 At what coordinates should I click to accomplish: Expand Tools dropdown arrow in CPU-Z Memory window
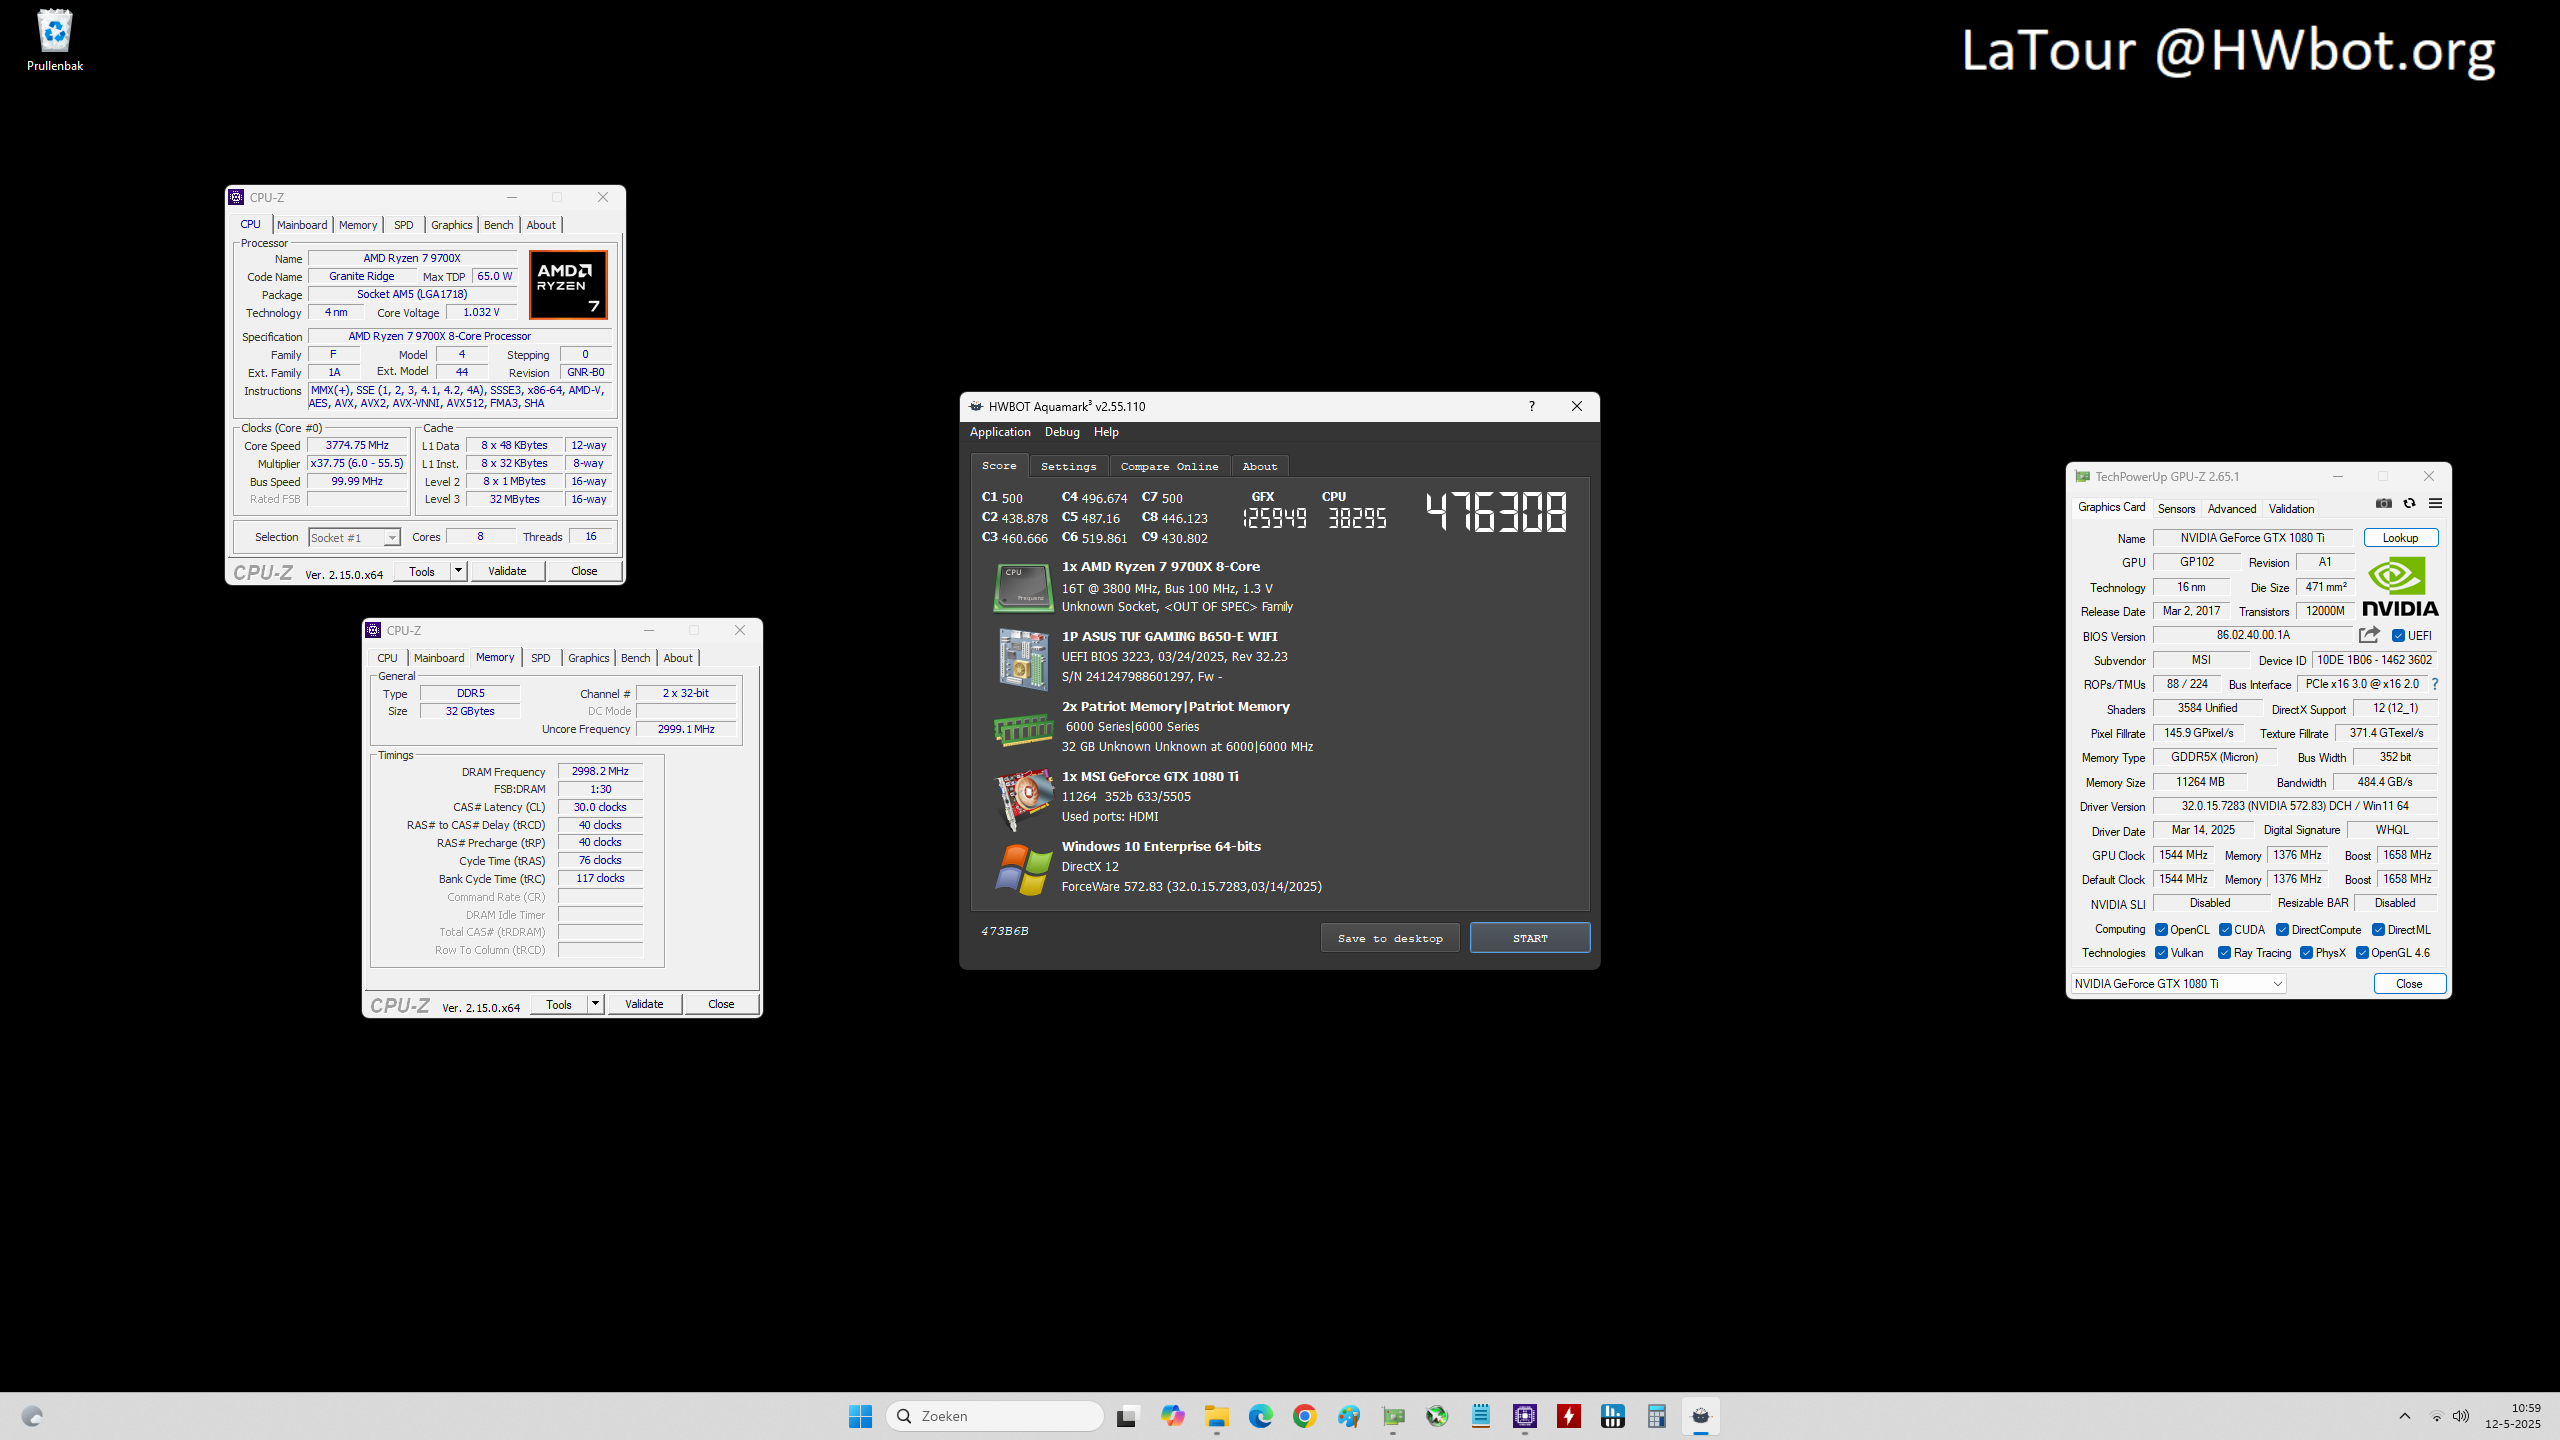point(595,1004)
